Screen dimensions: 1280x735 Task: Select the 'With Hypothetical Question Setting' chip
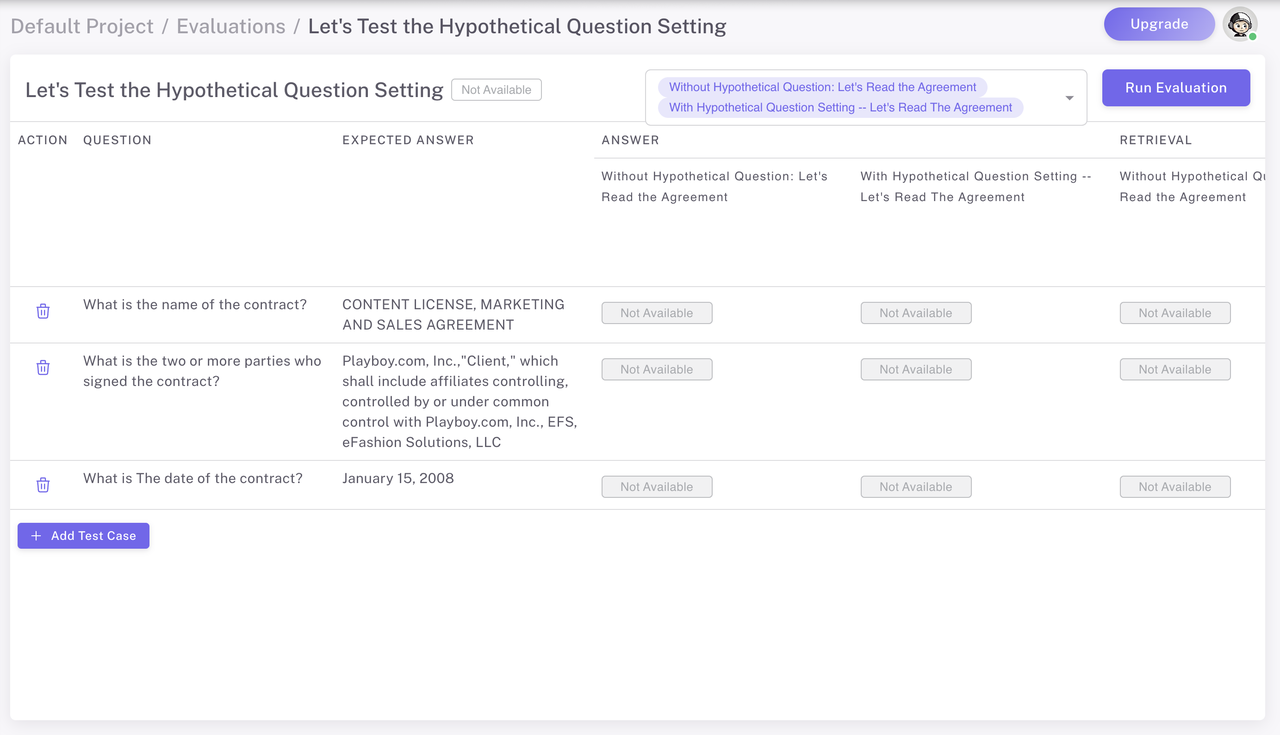click(840, 107)
